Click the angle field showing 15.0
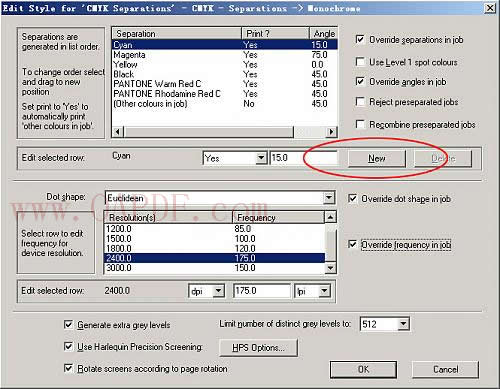Viewport: 500px width, 389px height. (x=303, y=158)
